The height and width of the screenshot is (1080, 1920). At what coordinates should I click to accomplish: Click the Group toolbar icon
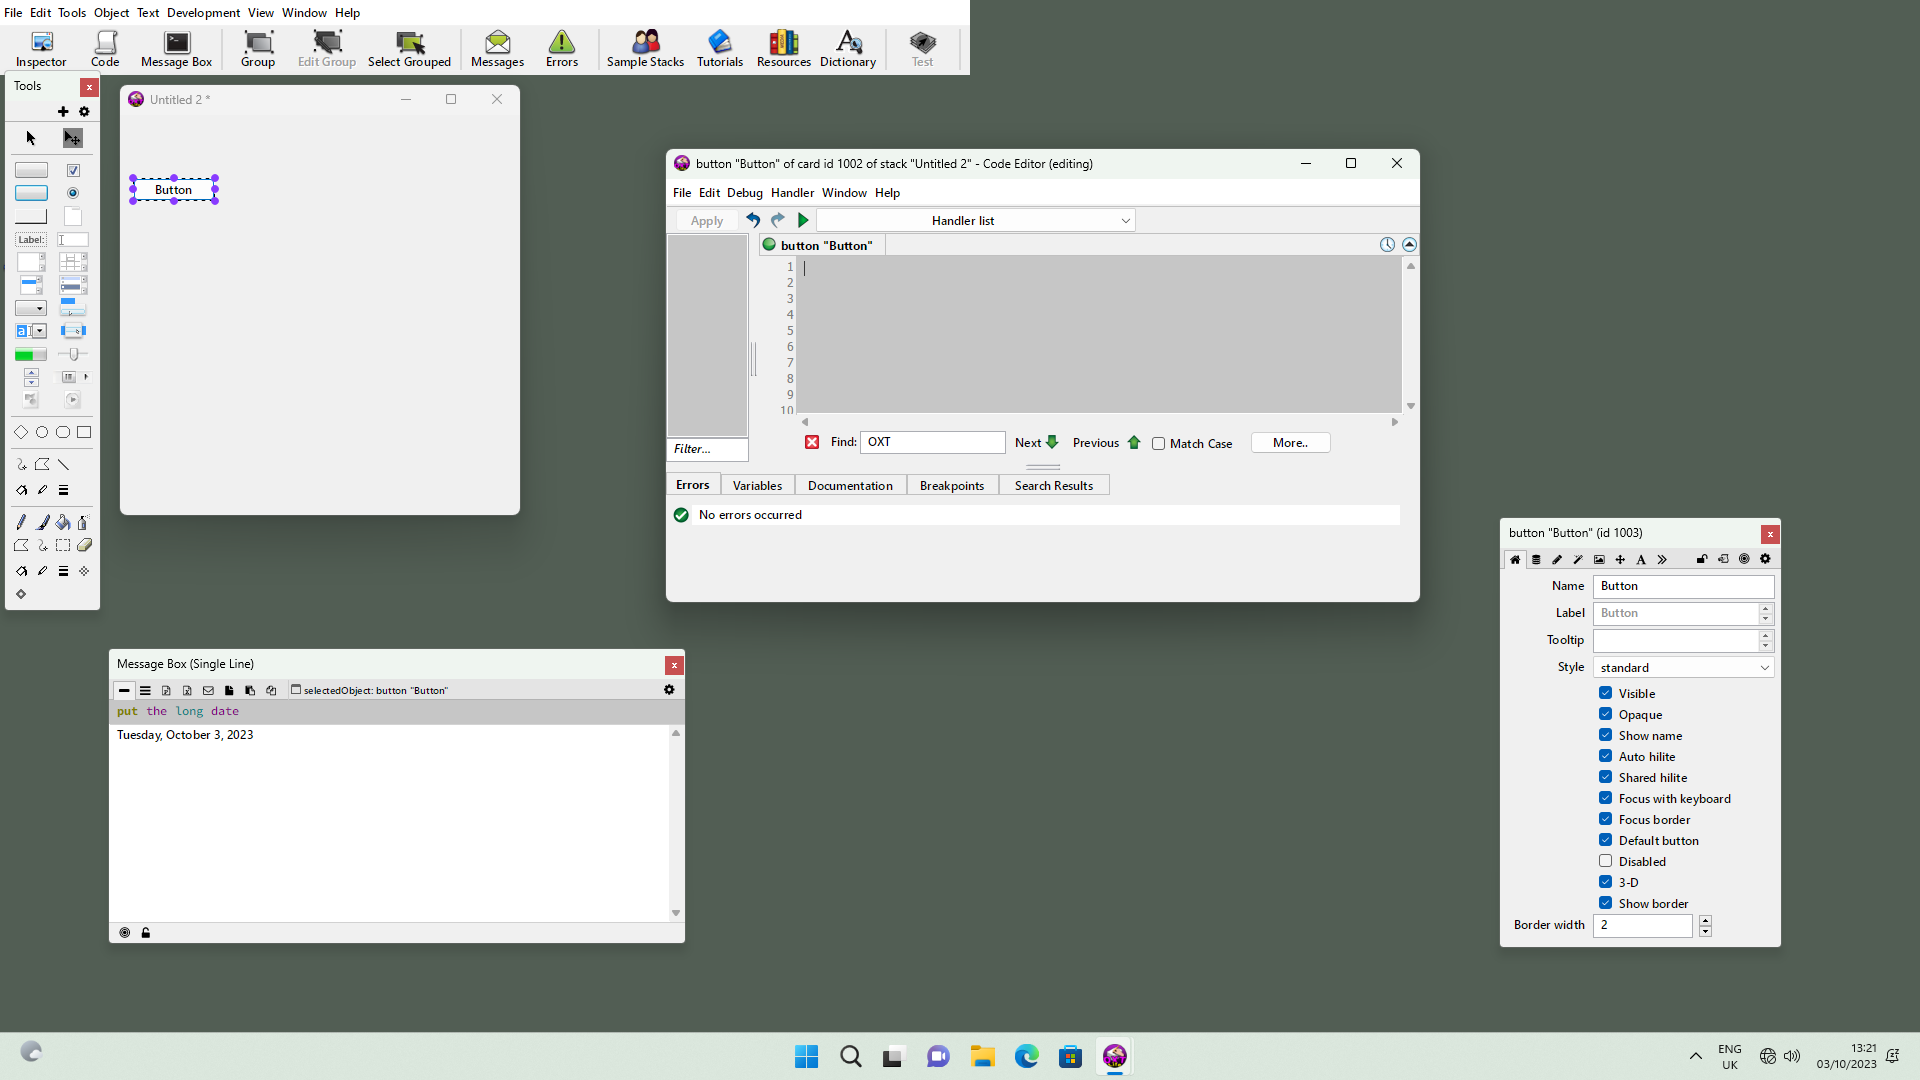click(x=258, y=49)
